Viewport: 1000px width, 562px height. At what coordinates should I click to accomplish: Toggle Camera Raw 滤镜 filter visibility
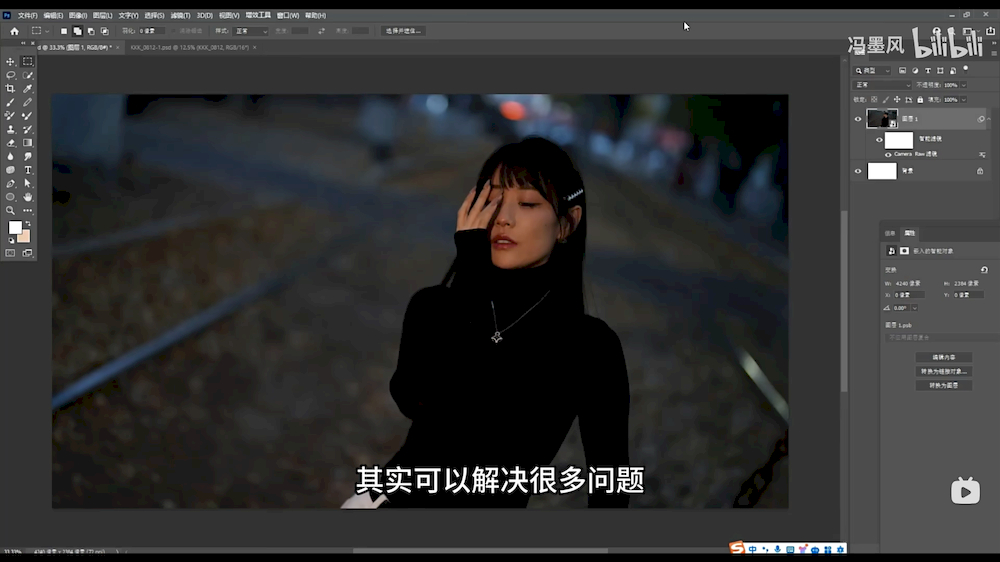(x=888, y=154)
